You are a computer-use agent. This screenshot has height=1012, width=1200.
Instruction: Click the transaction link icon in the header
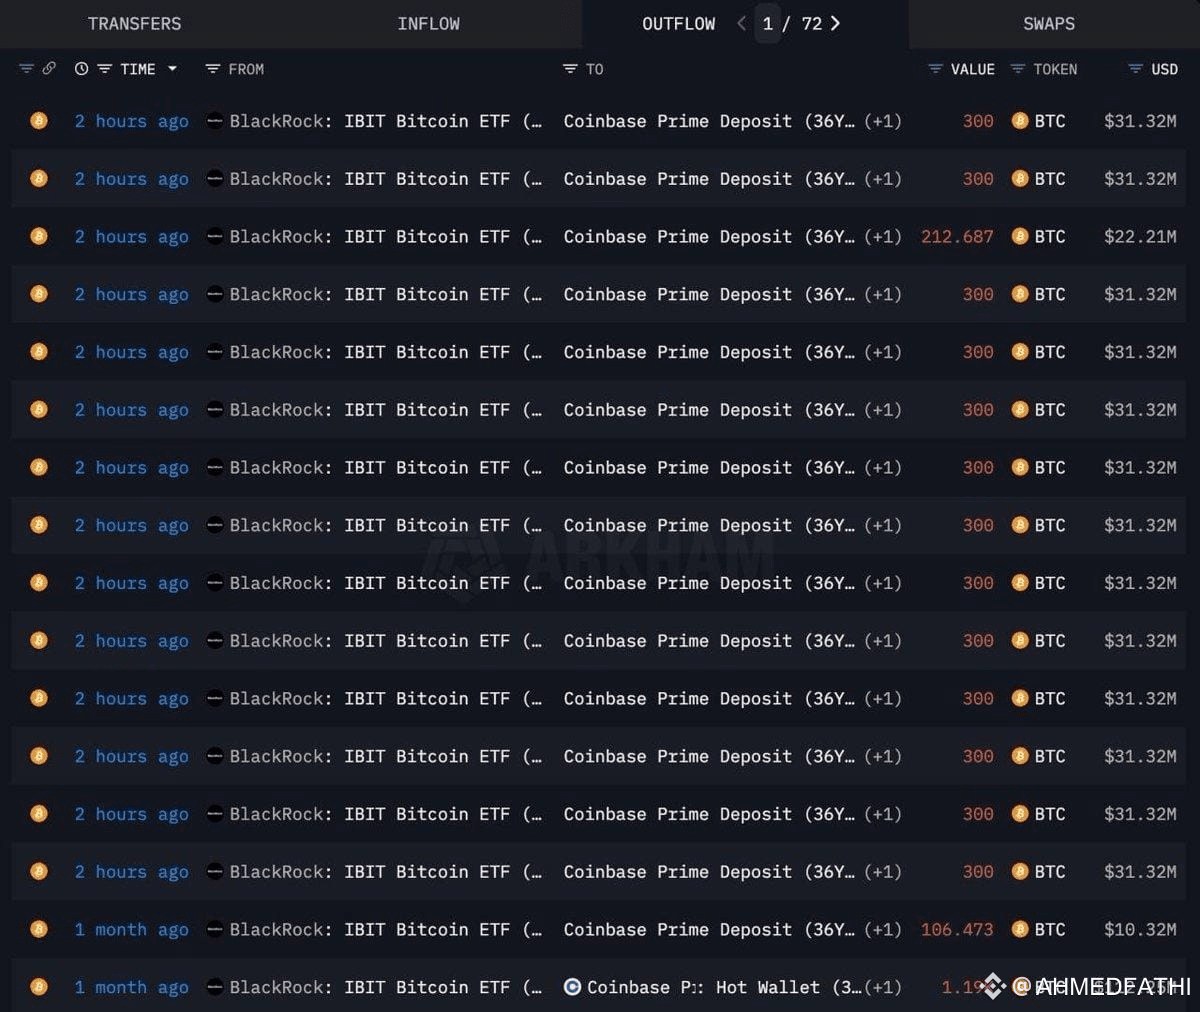pos(50,69)
